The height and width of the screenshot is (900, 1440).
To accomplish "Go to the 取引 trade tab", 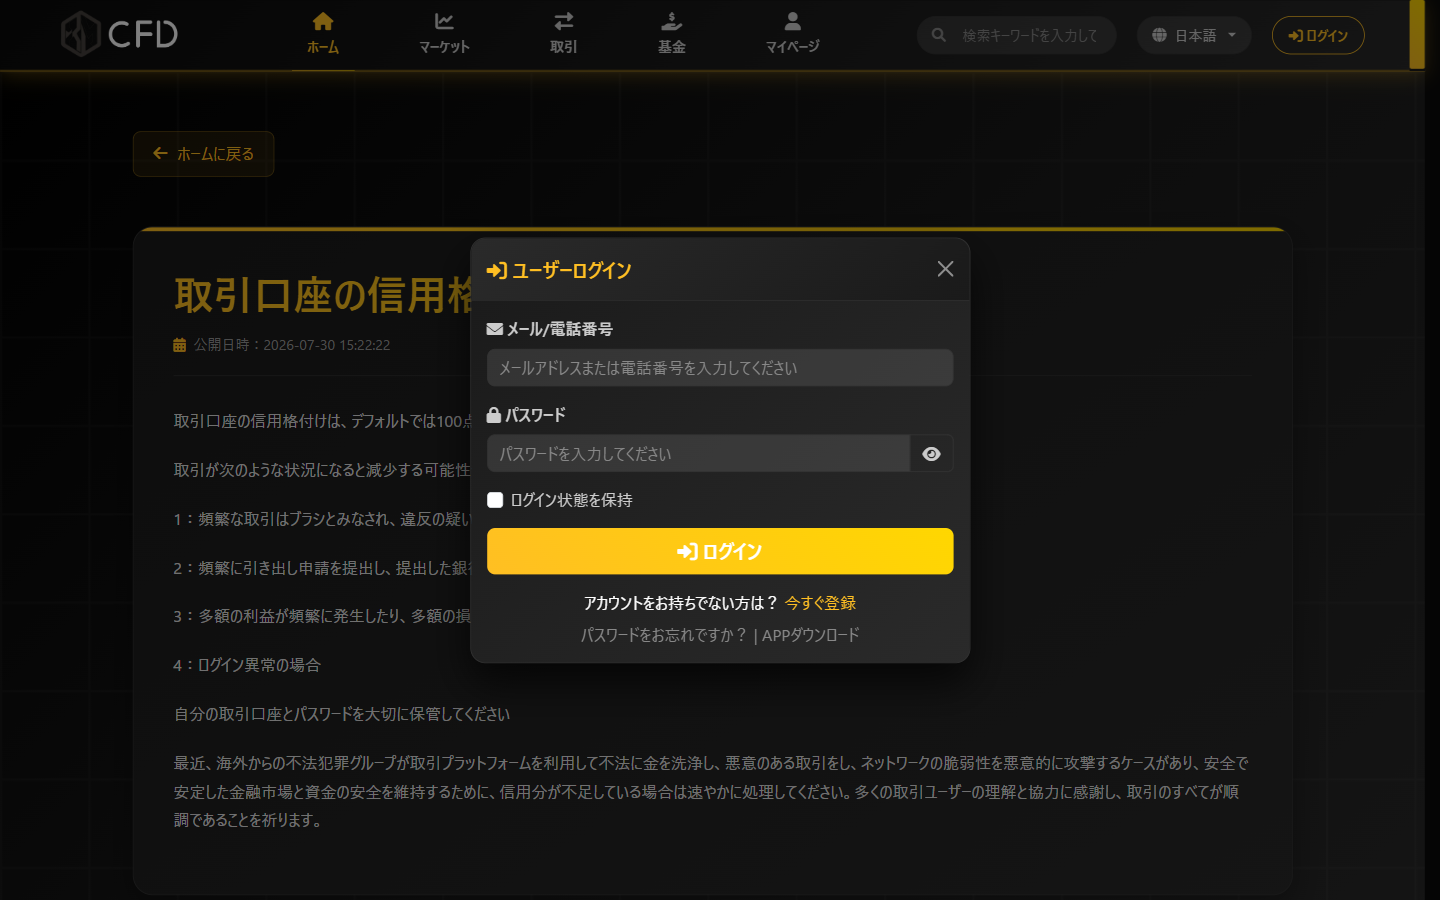I will coord(564,34).
